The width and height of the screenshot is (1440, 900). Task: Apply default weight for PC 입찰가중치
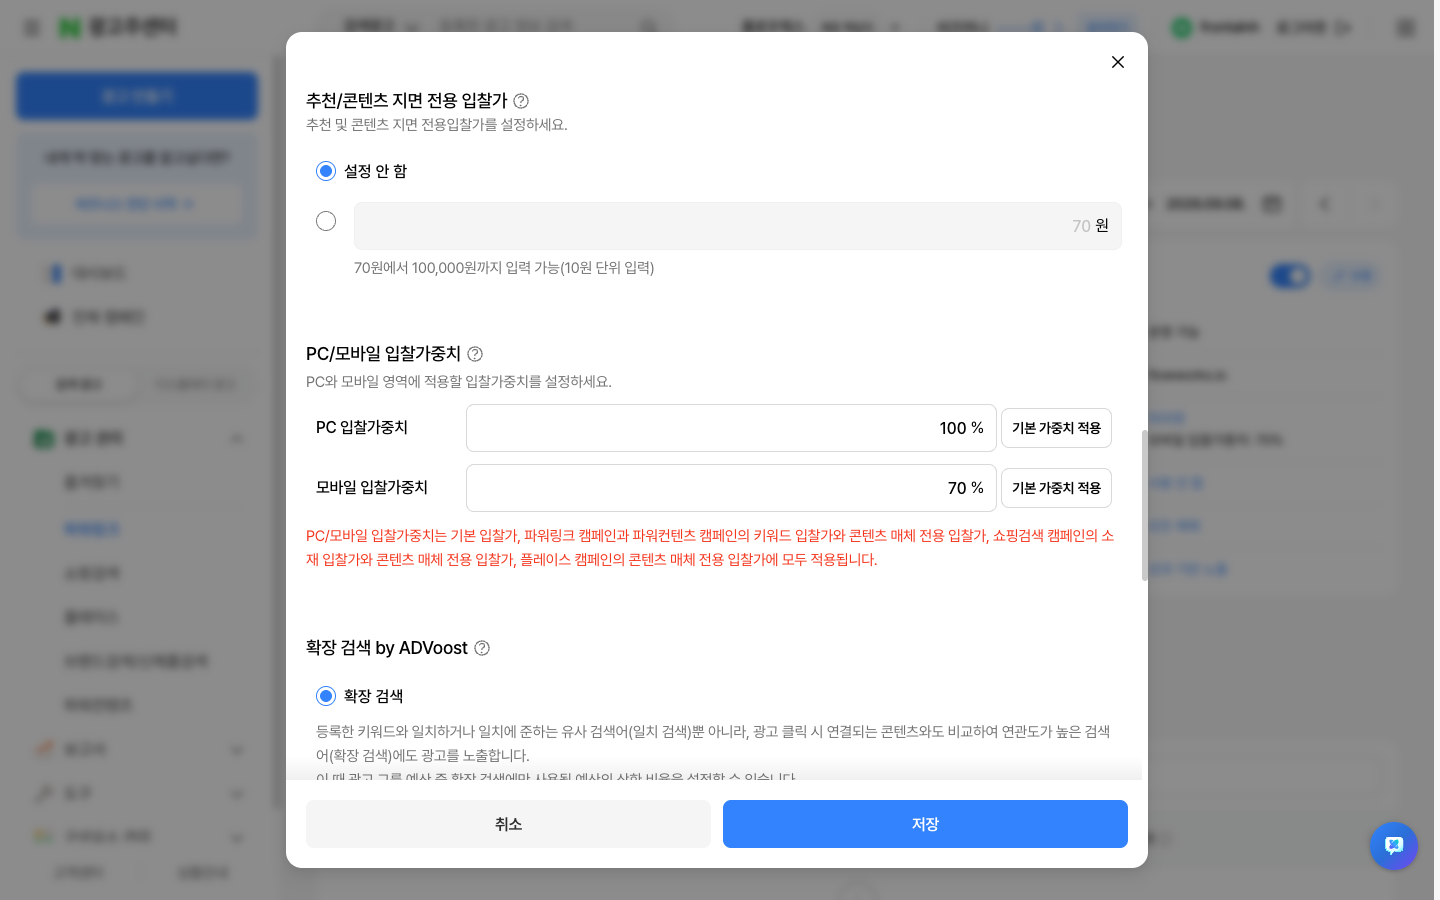pyautogui.click(x=1056, y=428)
